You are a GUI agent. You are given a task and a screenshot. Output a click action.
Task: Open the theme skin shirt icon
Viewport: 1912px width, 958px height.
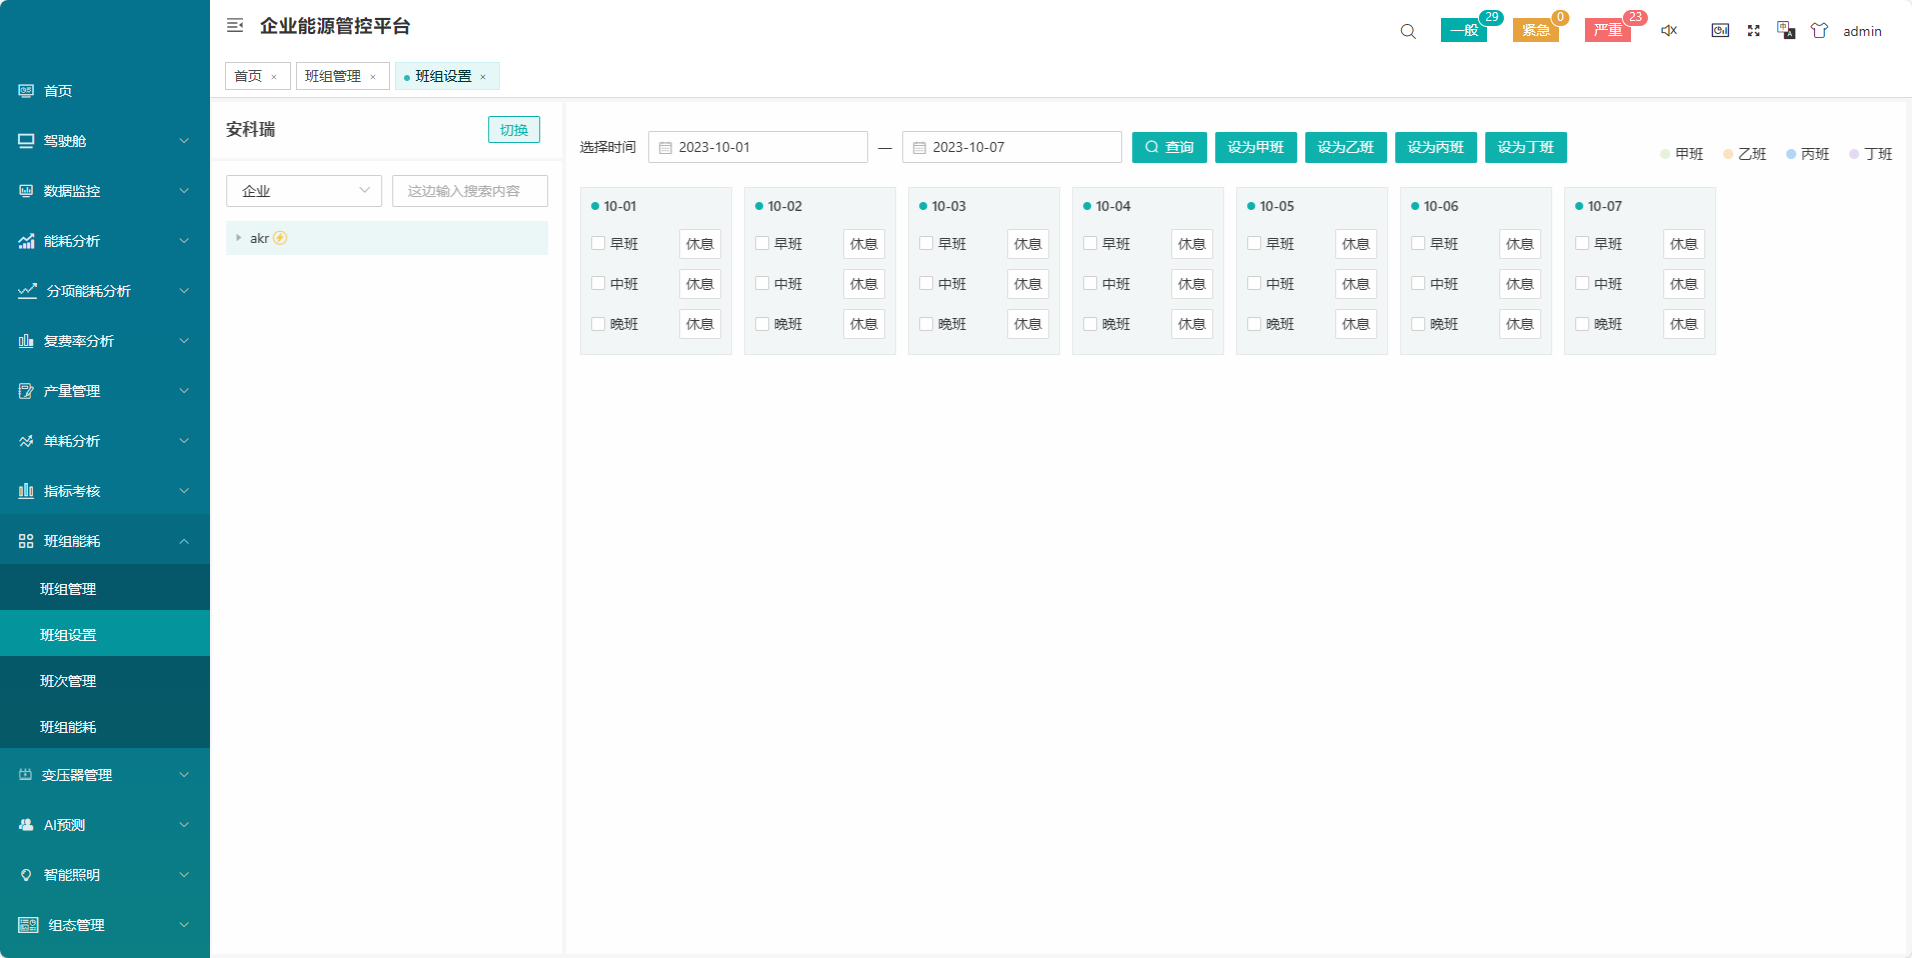pos(1819,31)
